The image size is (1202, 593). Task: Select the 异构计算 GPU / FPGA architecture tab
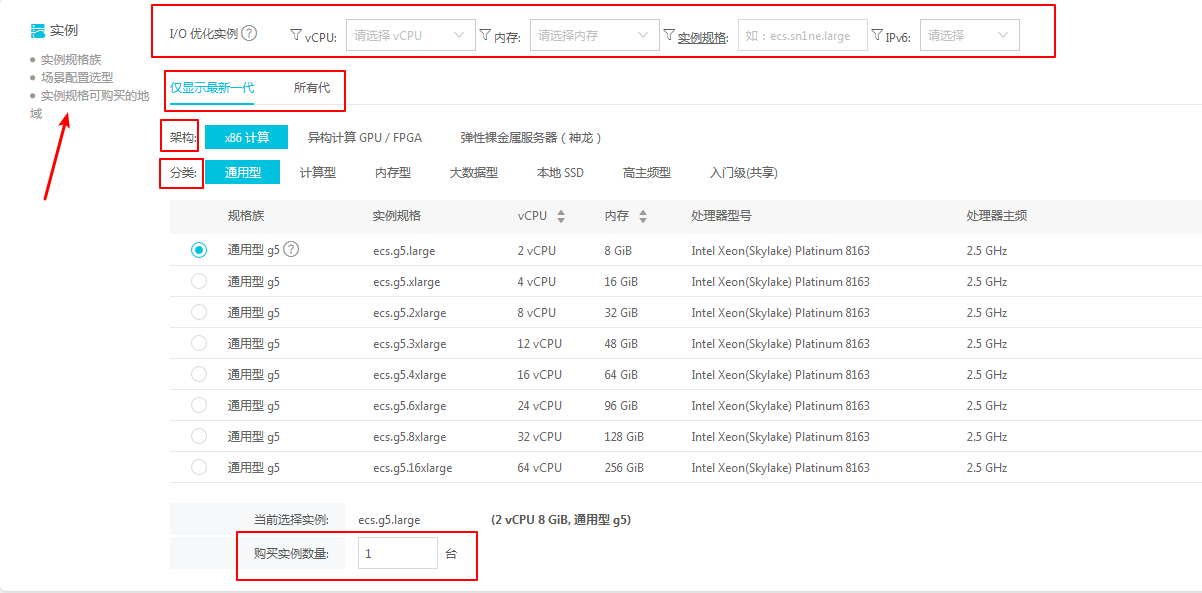click(364, 137)
